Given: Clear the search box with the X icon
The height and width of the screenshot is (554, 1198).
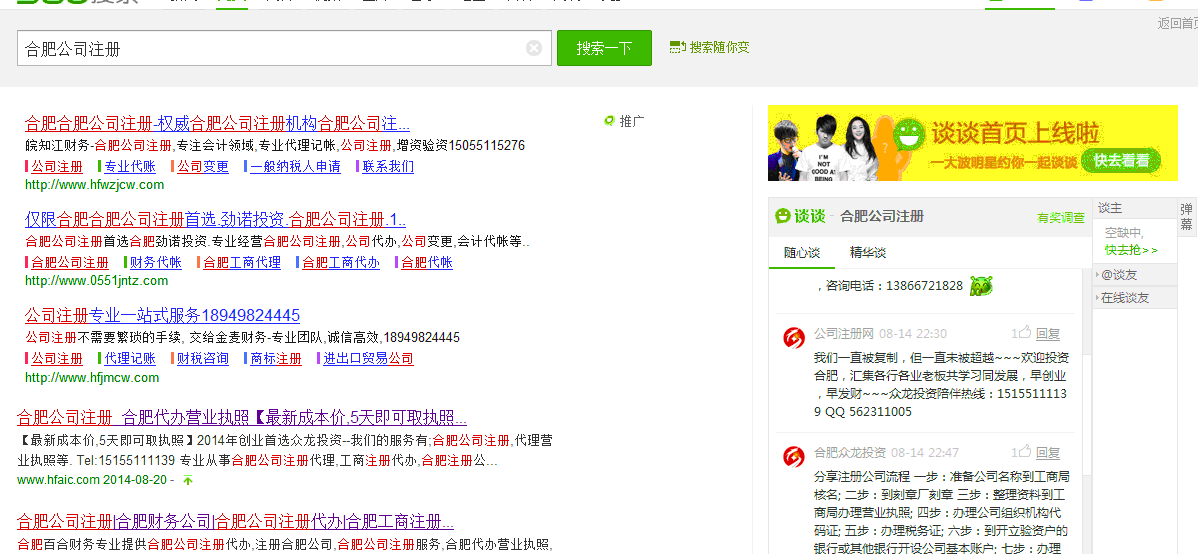Looking at the screenshot, I should point(534,48).
